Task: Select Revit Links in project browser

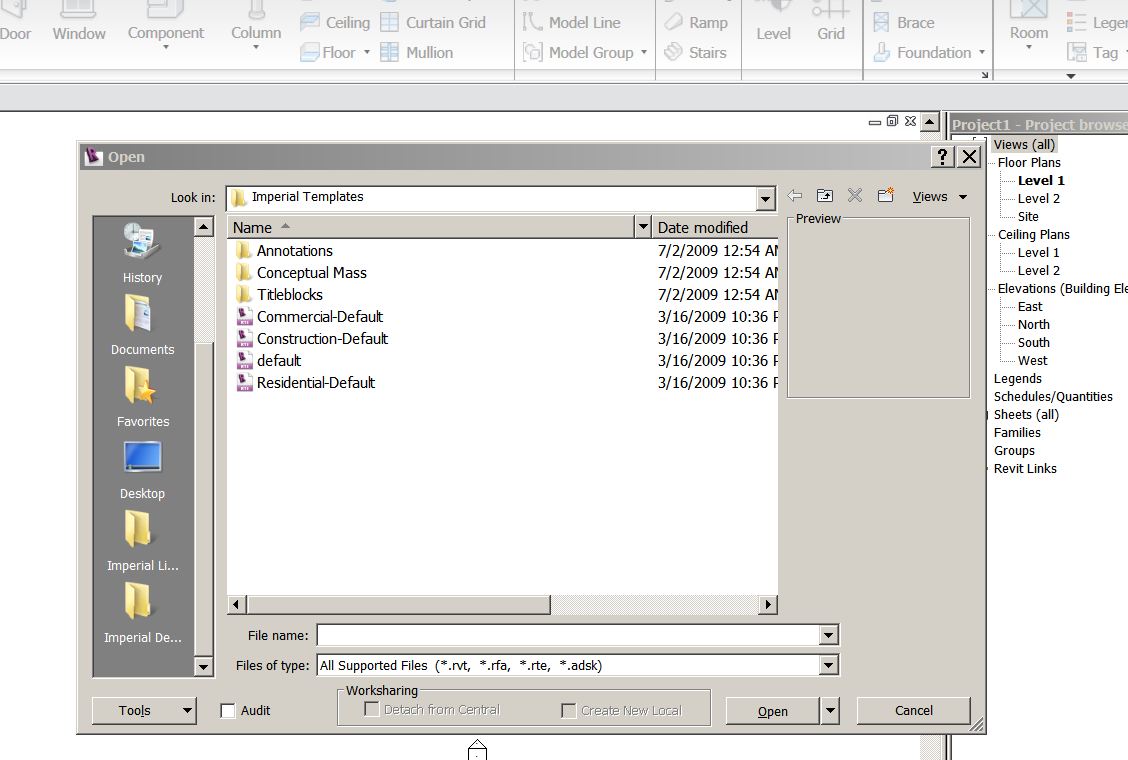Action: [x=1025, y=469]
